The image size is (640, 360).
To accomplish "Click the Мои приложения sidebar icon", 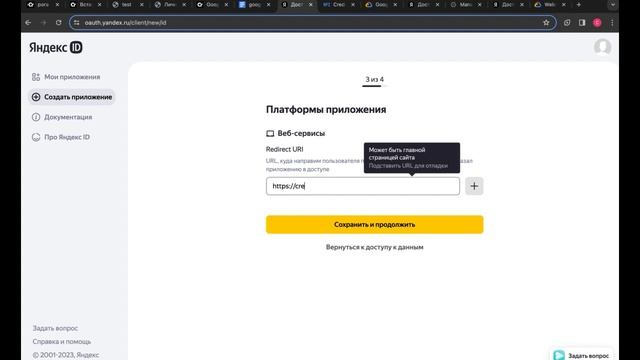I will coord(36,77).
